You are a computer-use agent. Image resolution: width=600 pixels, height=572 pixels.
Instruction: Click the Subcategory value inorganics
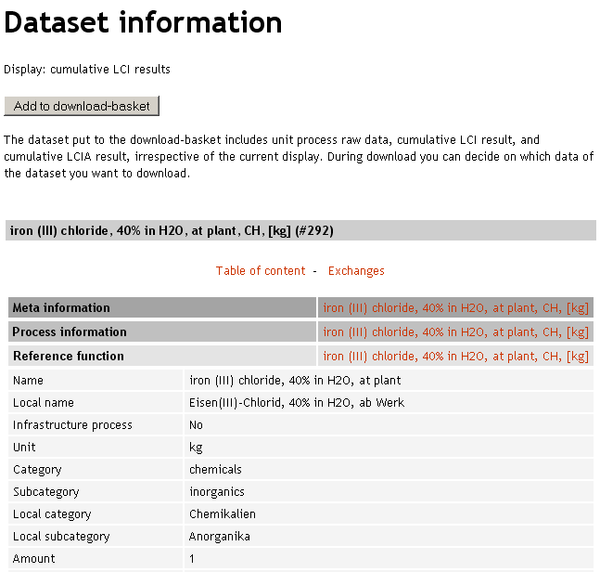click(216, 492)
